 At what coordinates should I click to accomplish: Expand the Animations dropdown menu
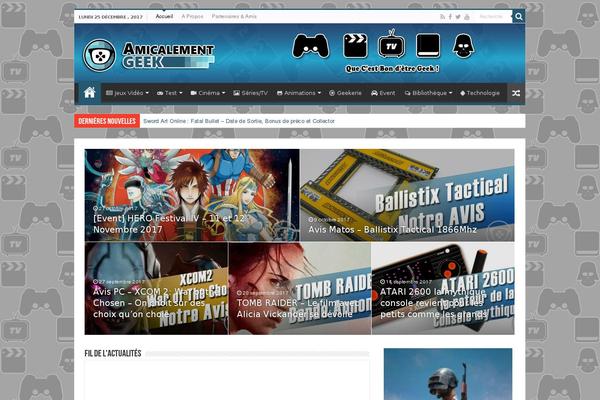click(x=298, y=93)
